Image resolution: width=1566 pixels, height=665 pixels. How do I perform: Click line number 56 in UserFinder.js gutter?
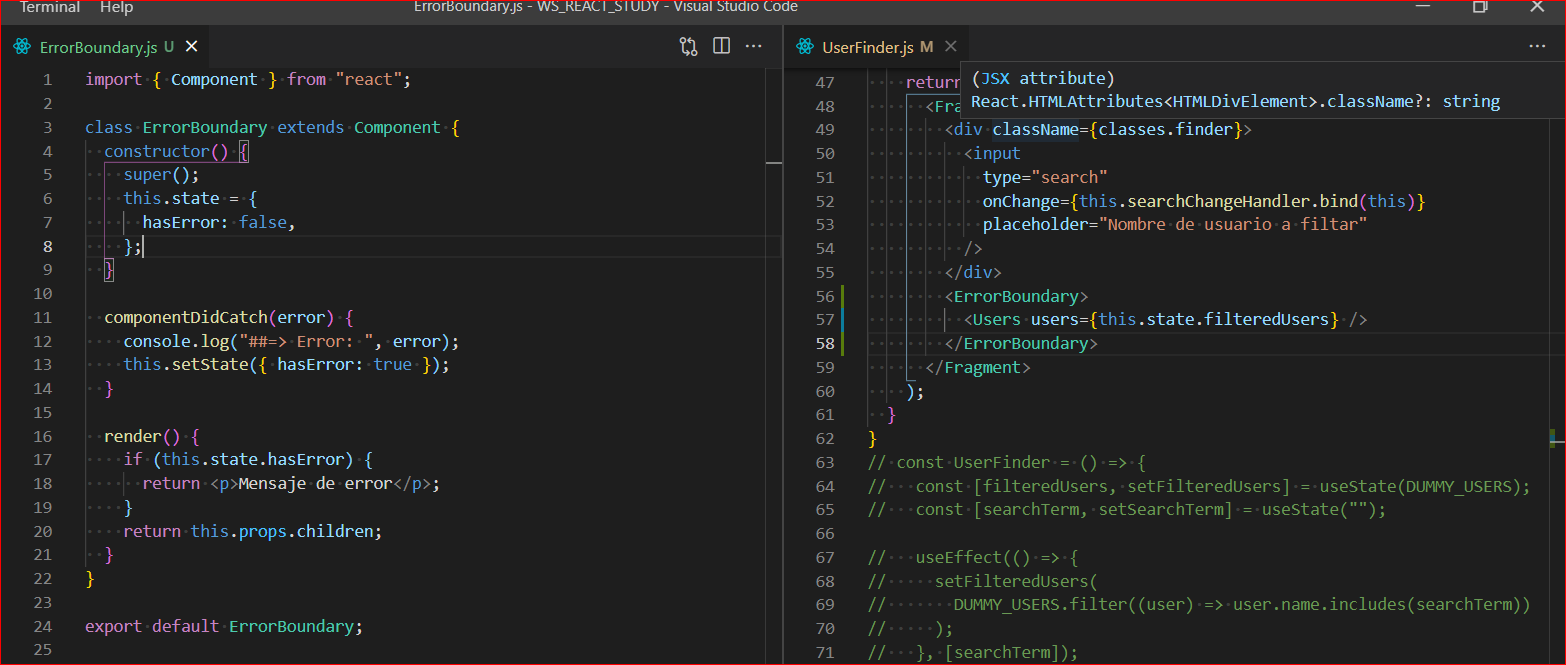[x=825, y=296]
